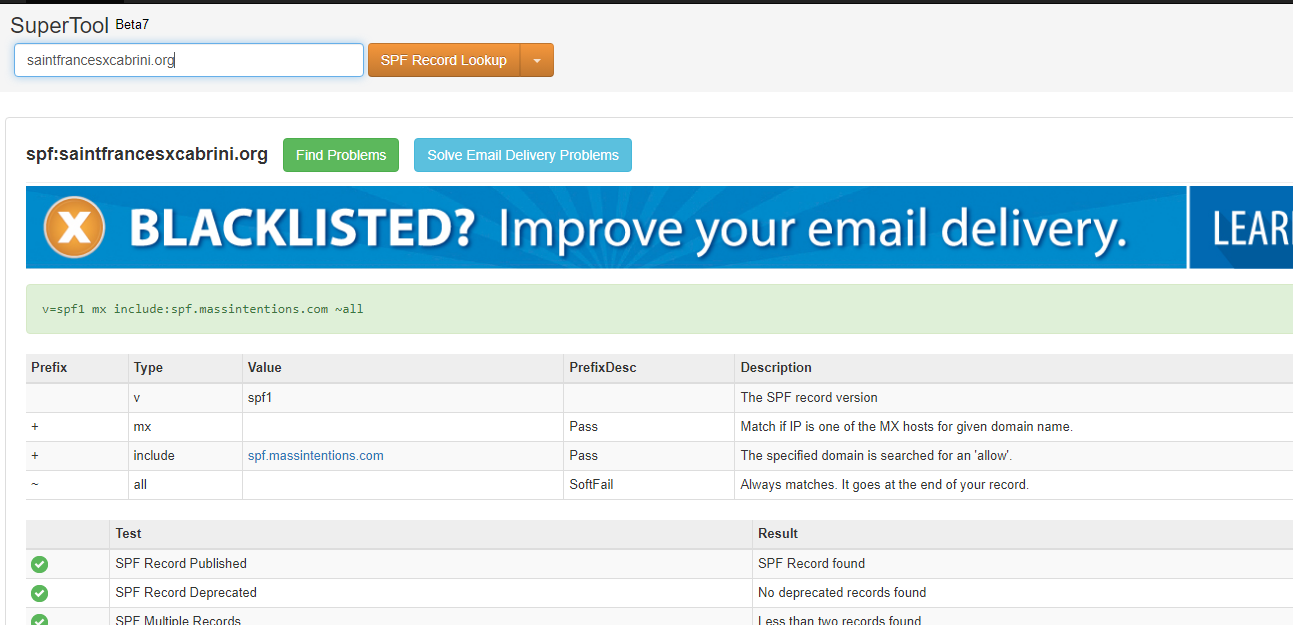1293x625 pixels.
Task: Click the Test column header
Action: pos(127,534)
